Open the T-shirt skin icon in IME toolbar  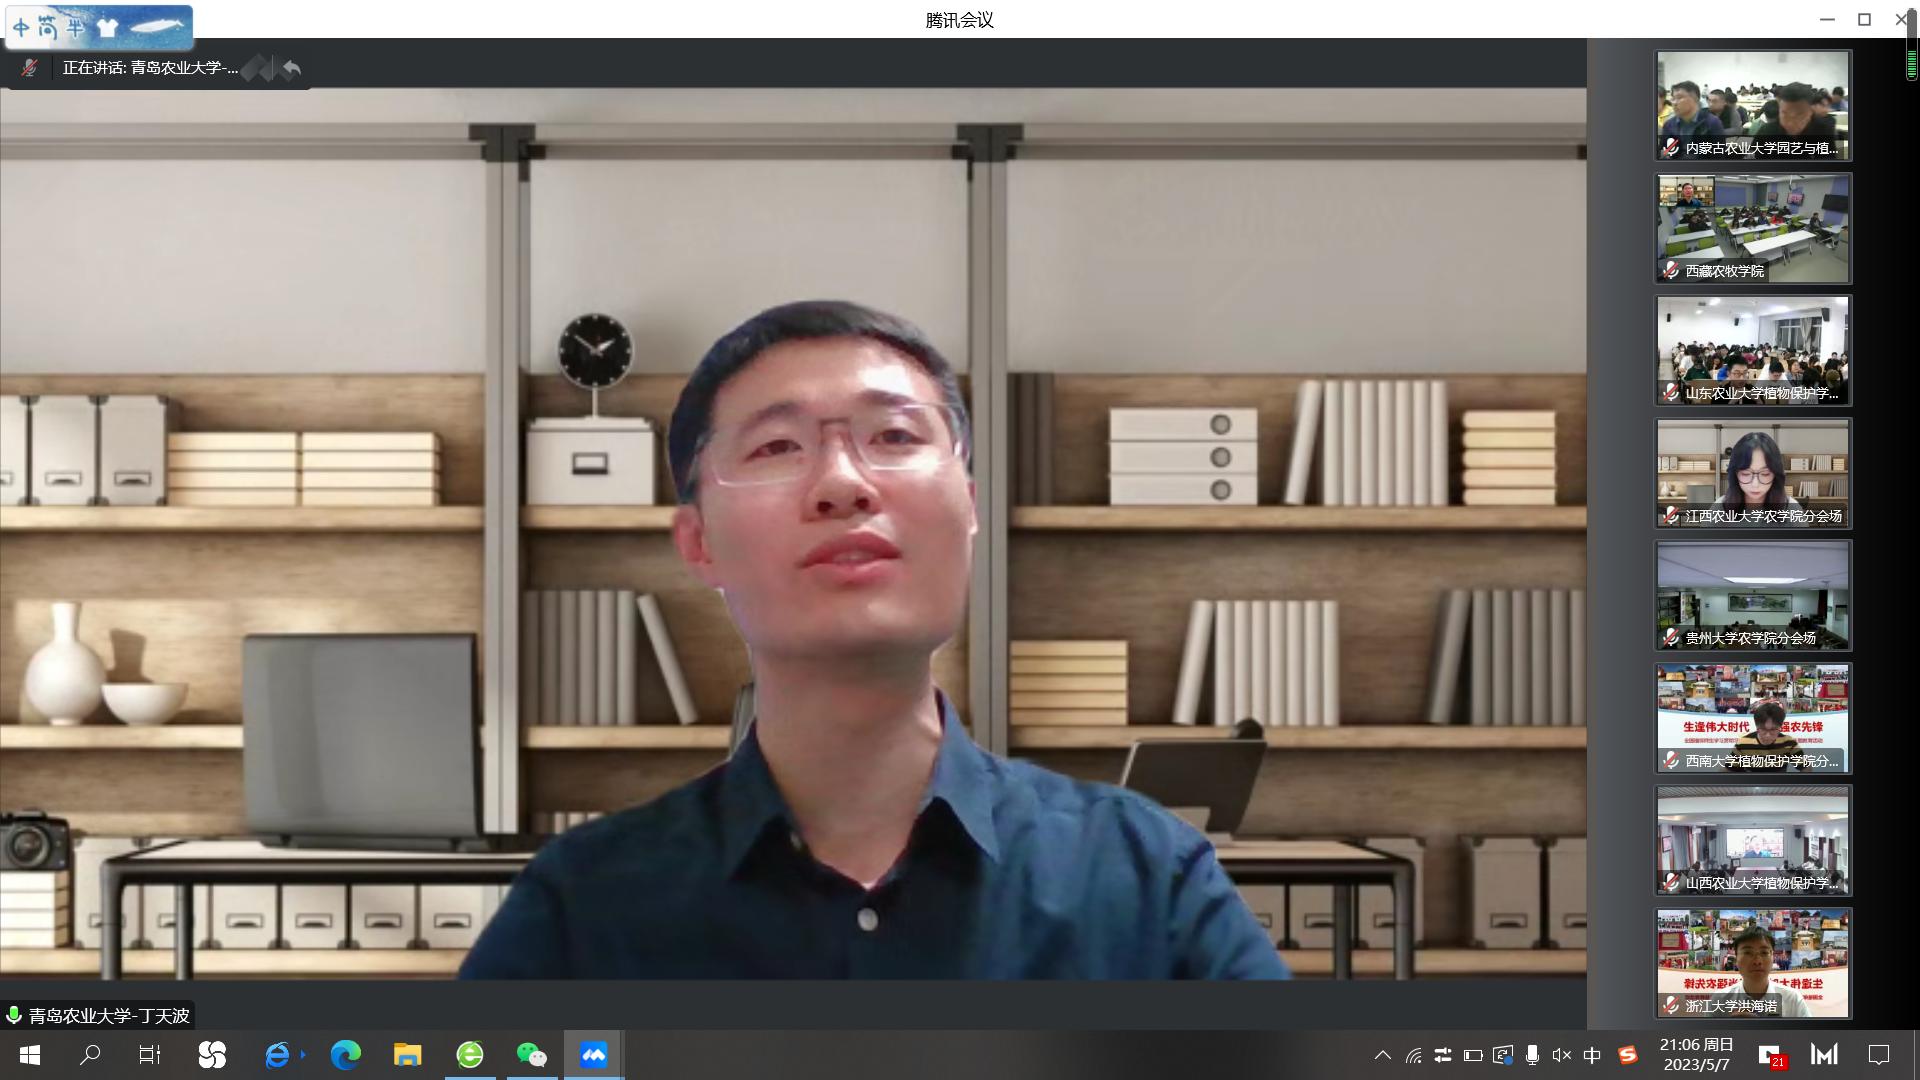pyautogui.click(x=107, y=27)
